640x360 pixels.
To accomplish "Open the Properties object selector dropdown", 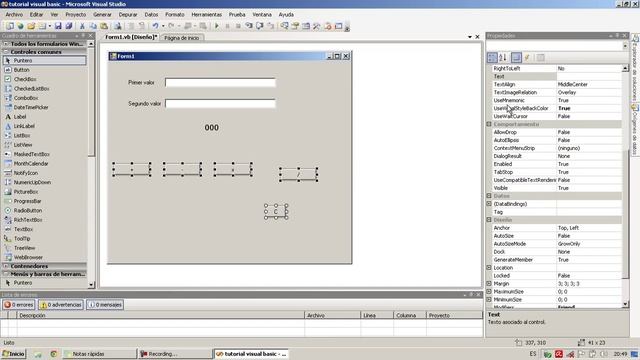I will pyautogui.click(x=625, y=47).
